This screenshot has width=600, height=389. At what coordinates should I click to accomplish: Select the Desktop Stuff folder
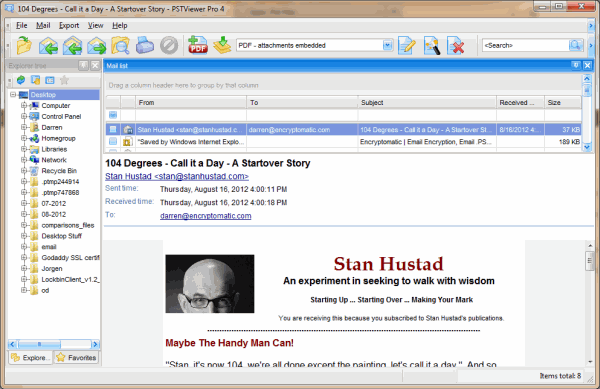(x=62, y=236)
